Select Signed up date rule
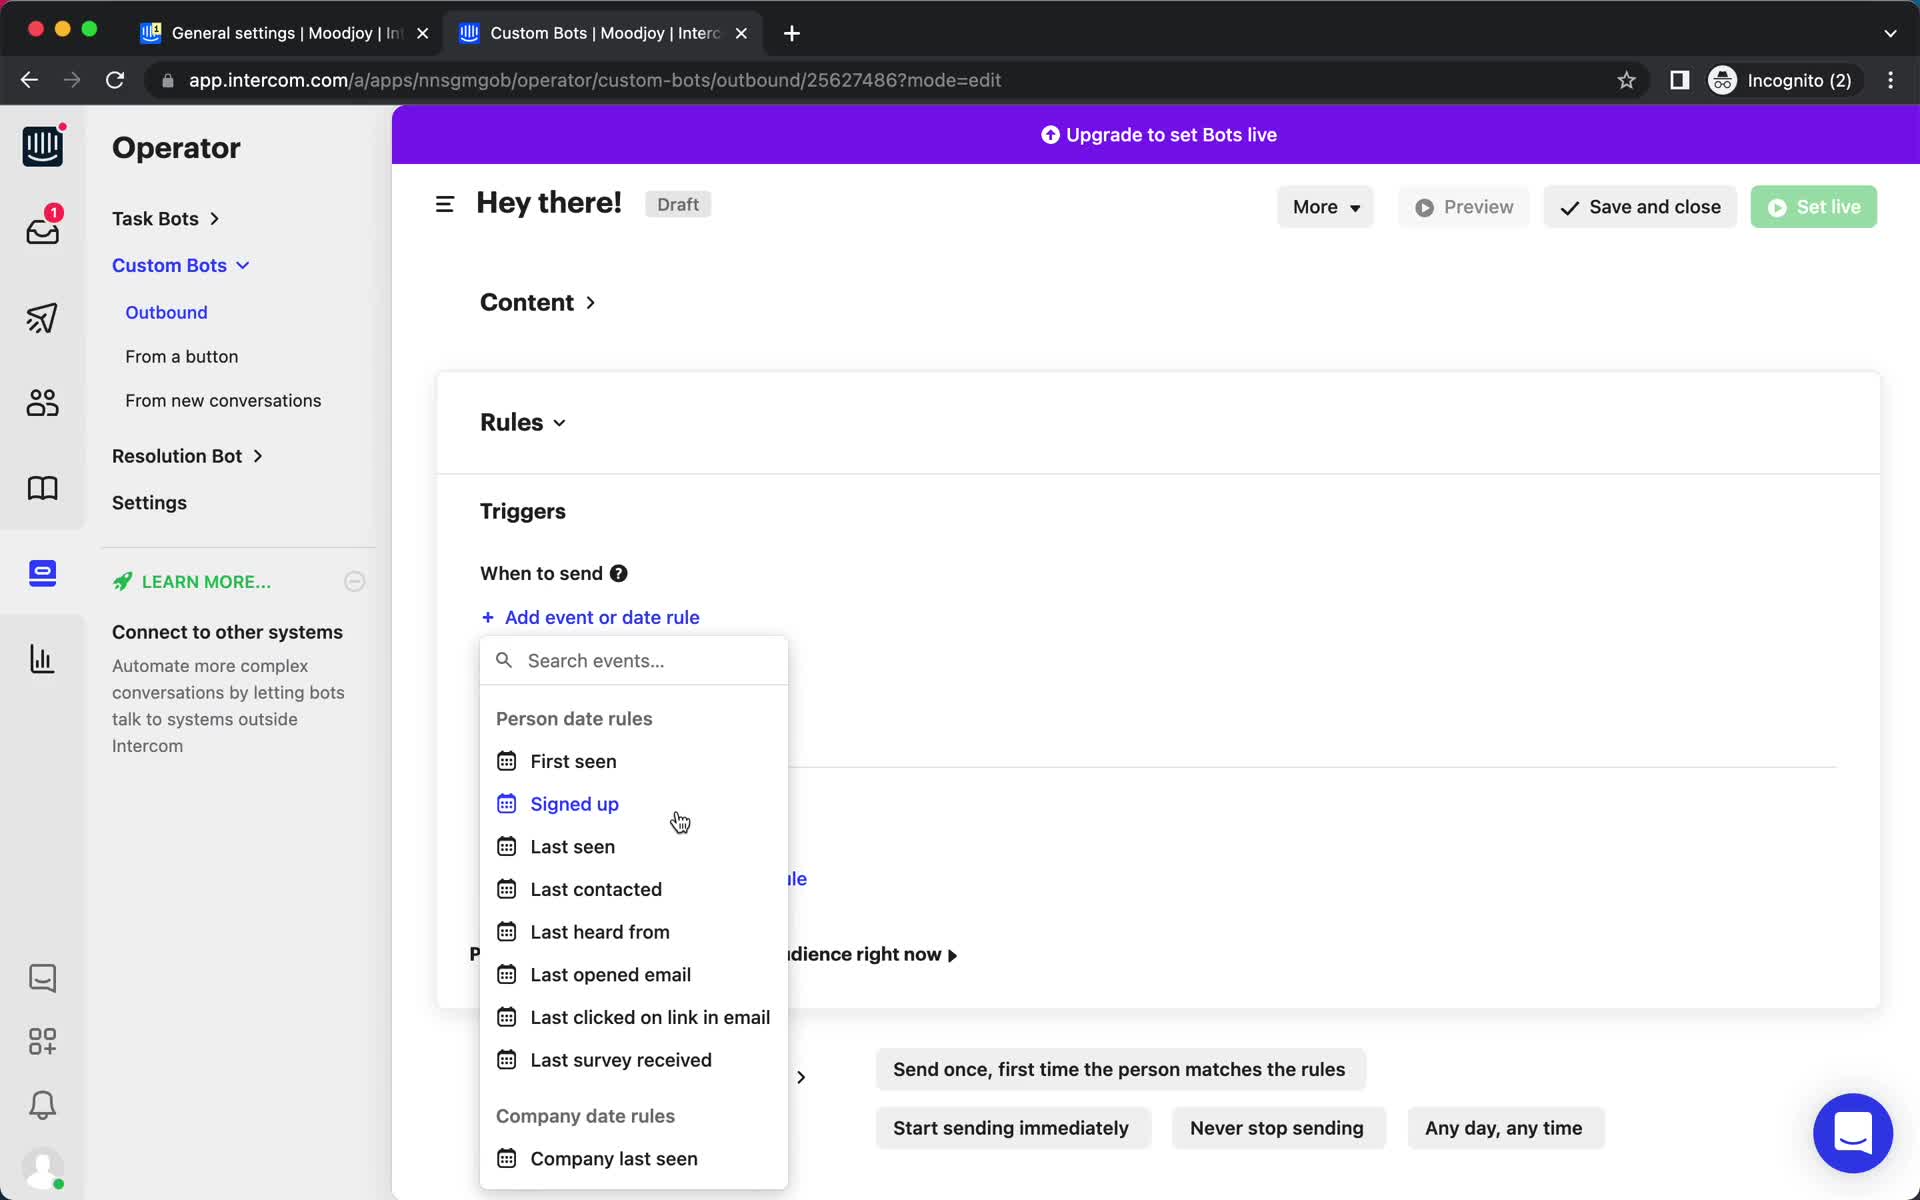The image size is (1920, 1200). (574, 803)
